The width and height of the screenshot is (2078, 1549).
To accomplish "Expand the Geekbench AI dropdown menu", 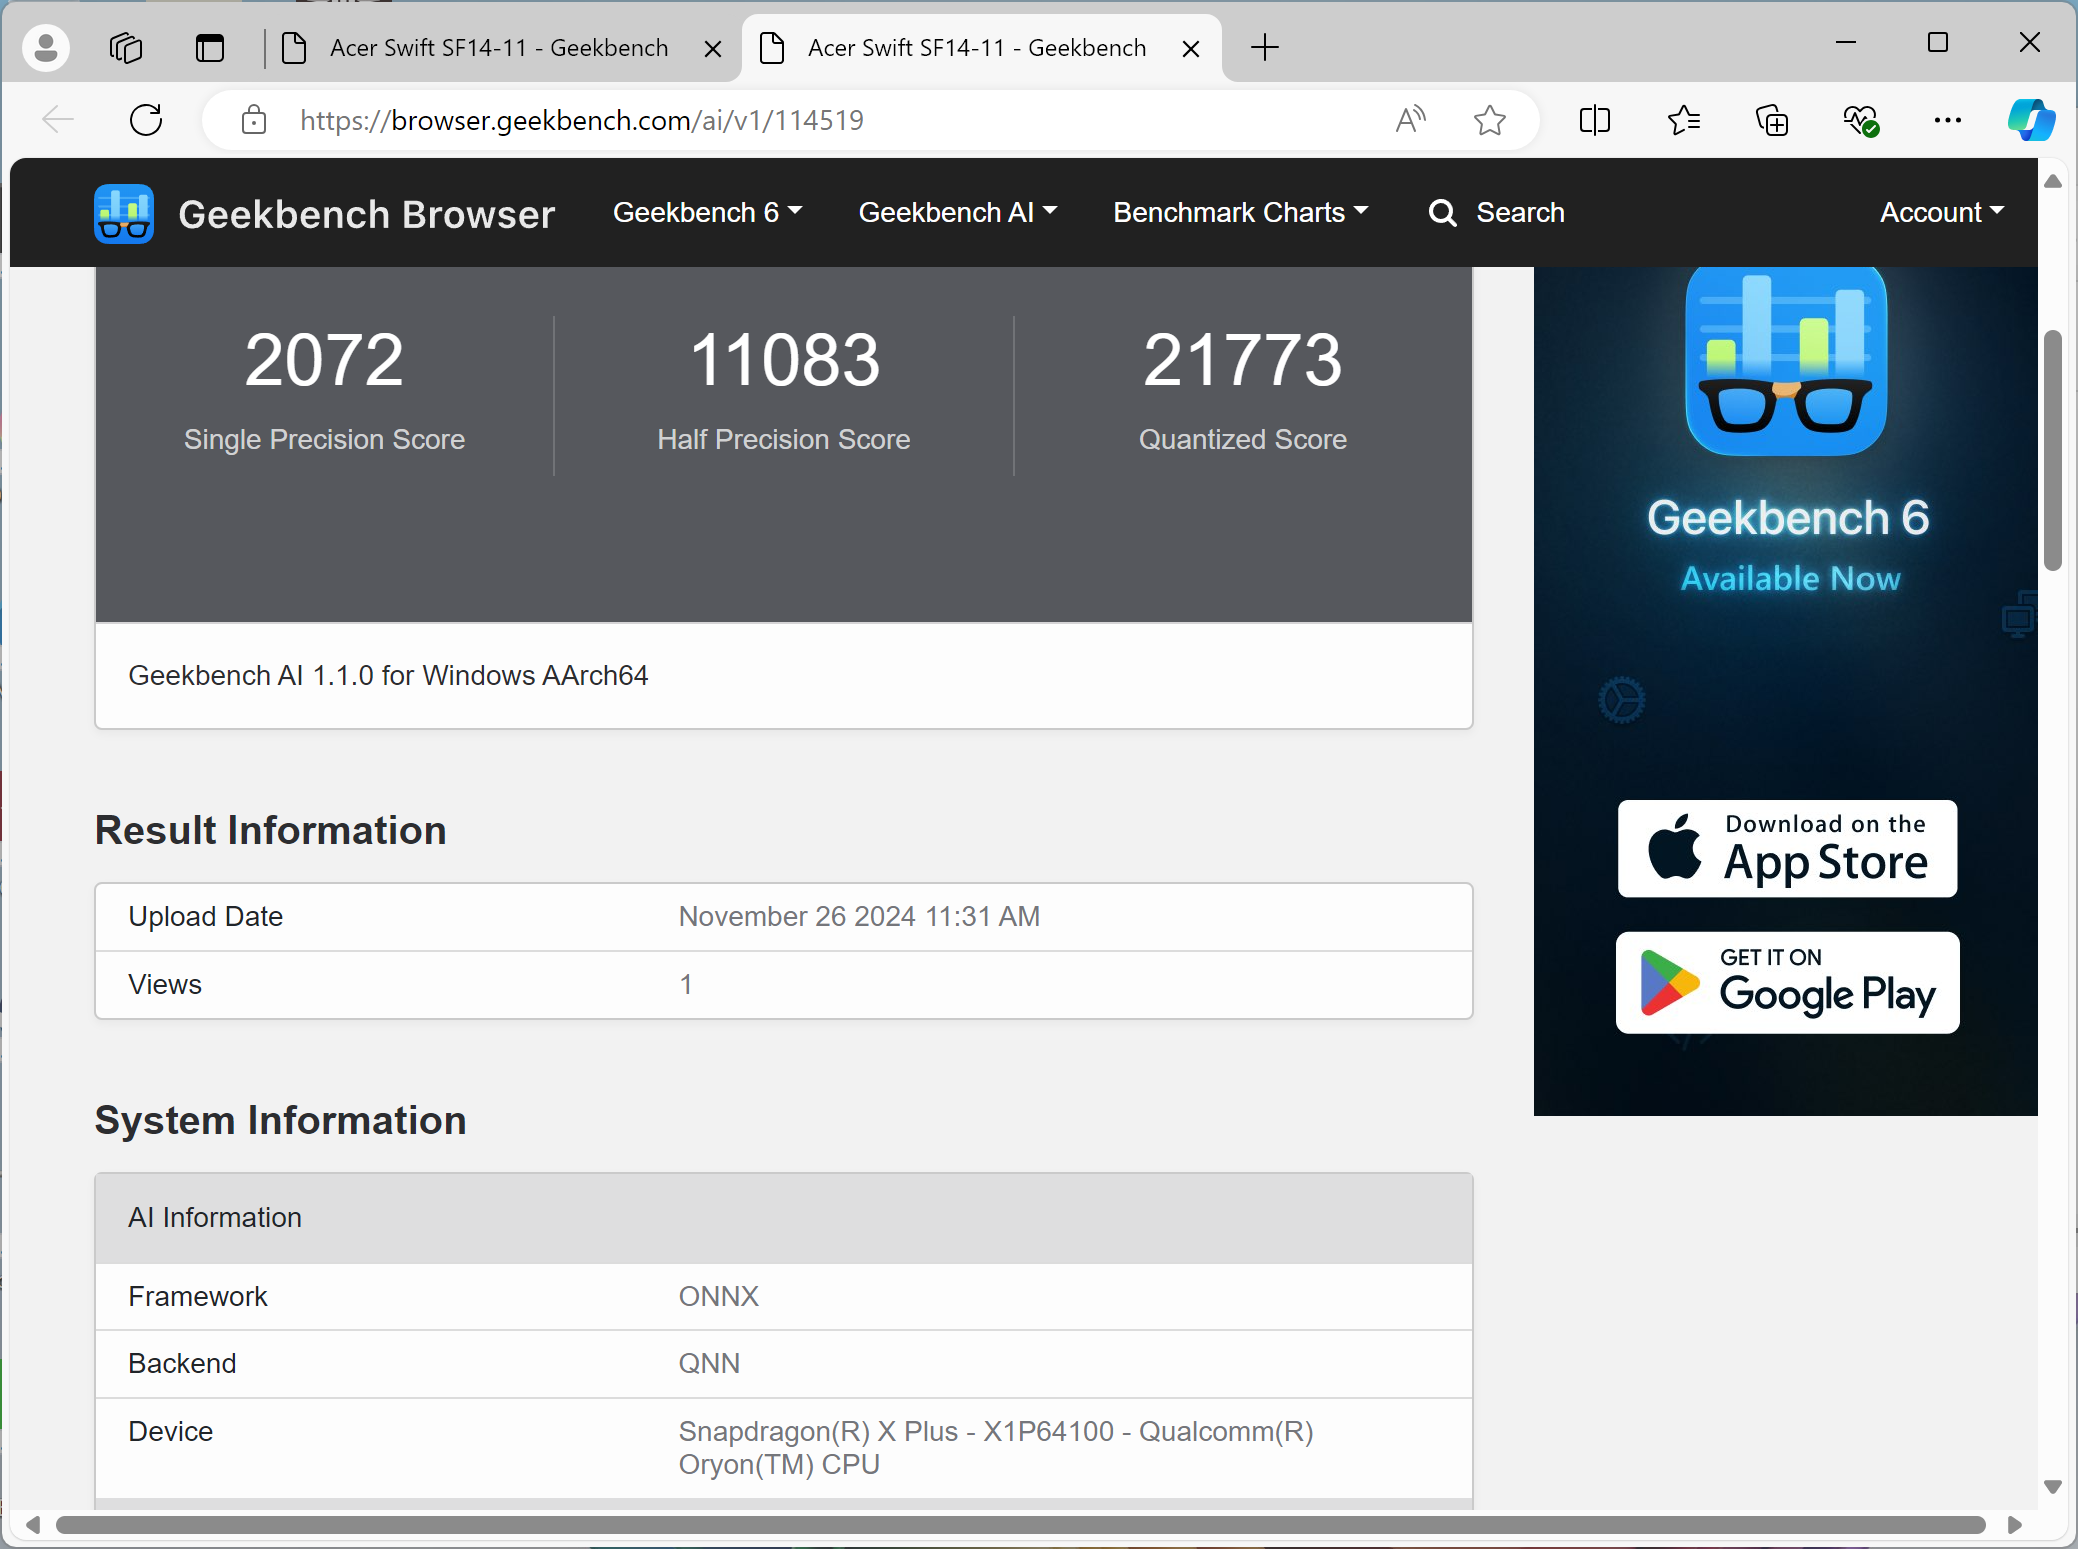I will coord(957,212).
